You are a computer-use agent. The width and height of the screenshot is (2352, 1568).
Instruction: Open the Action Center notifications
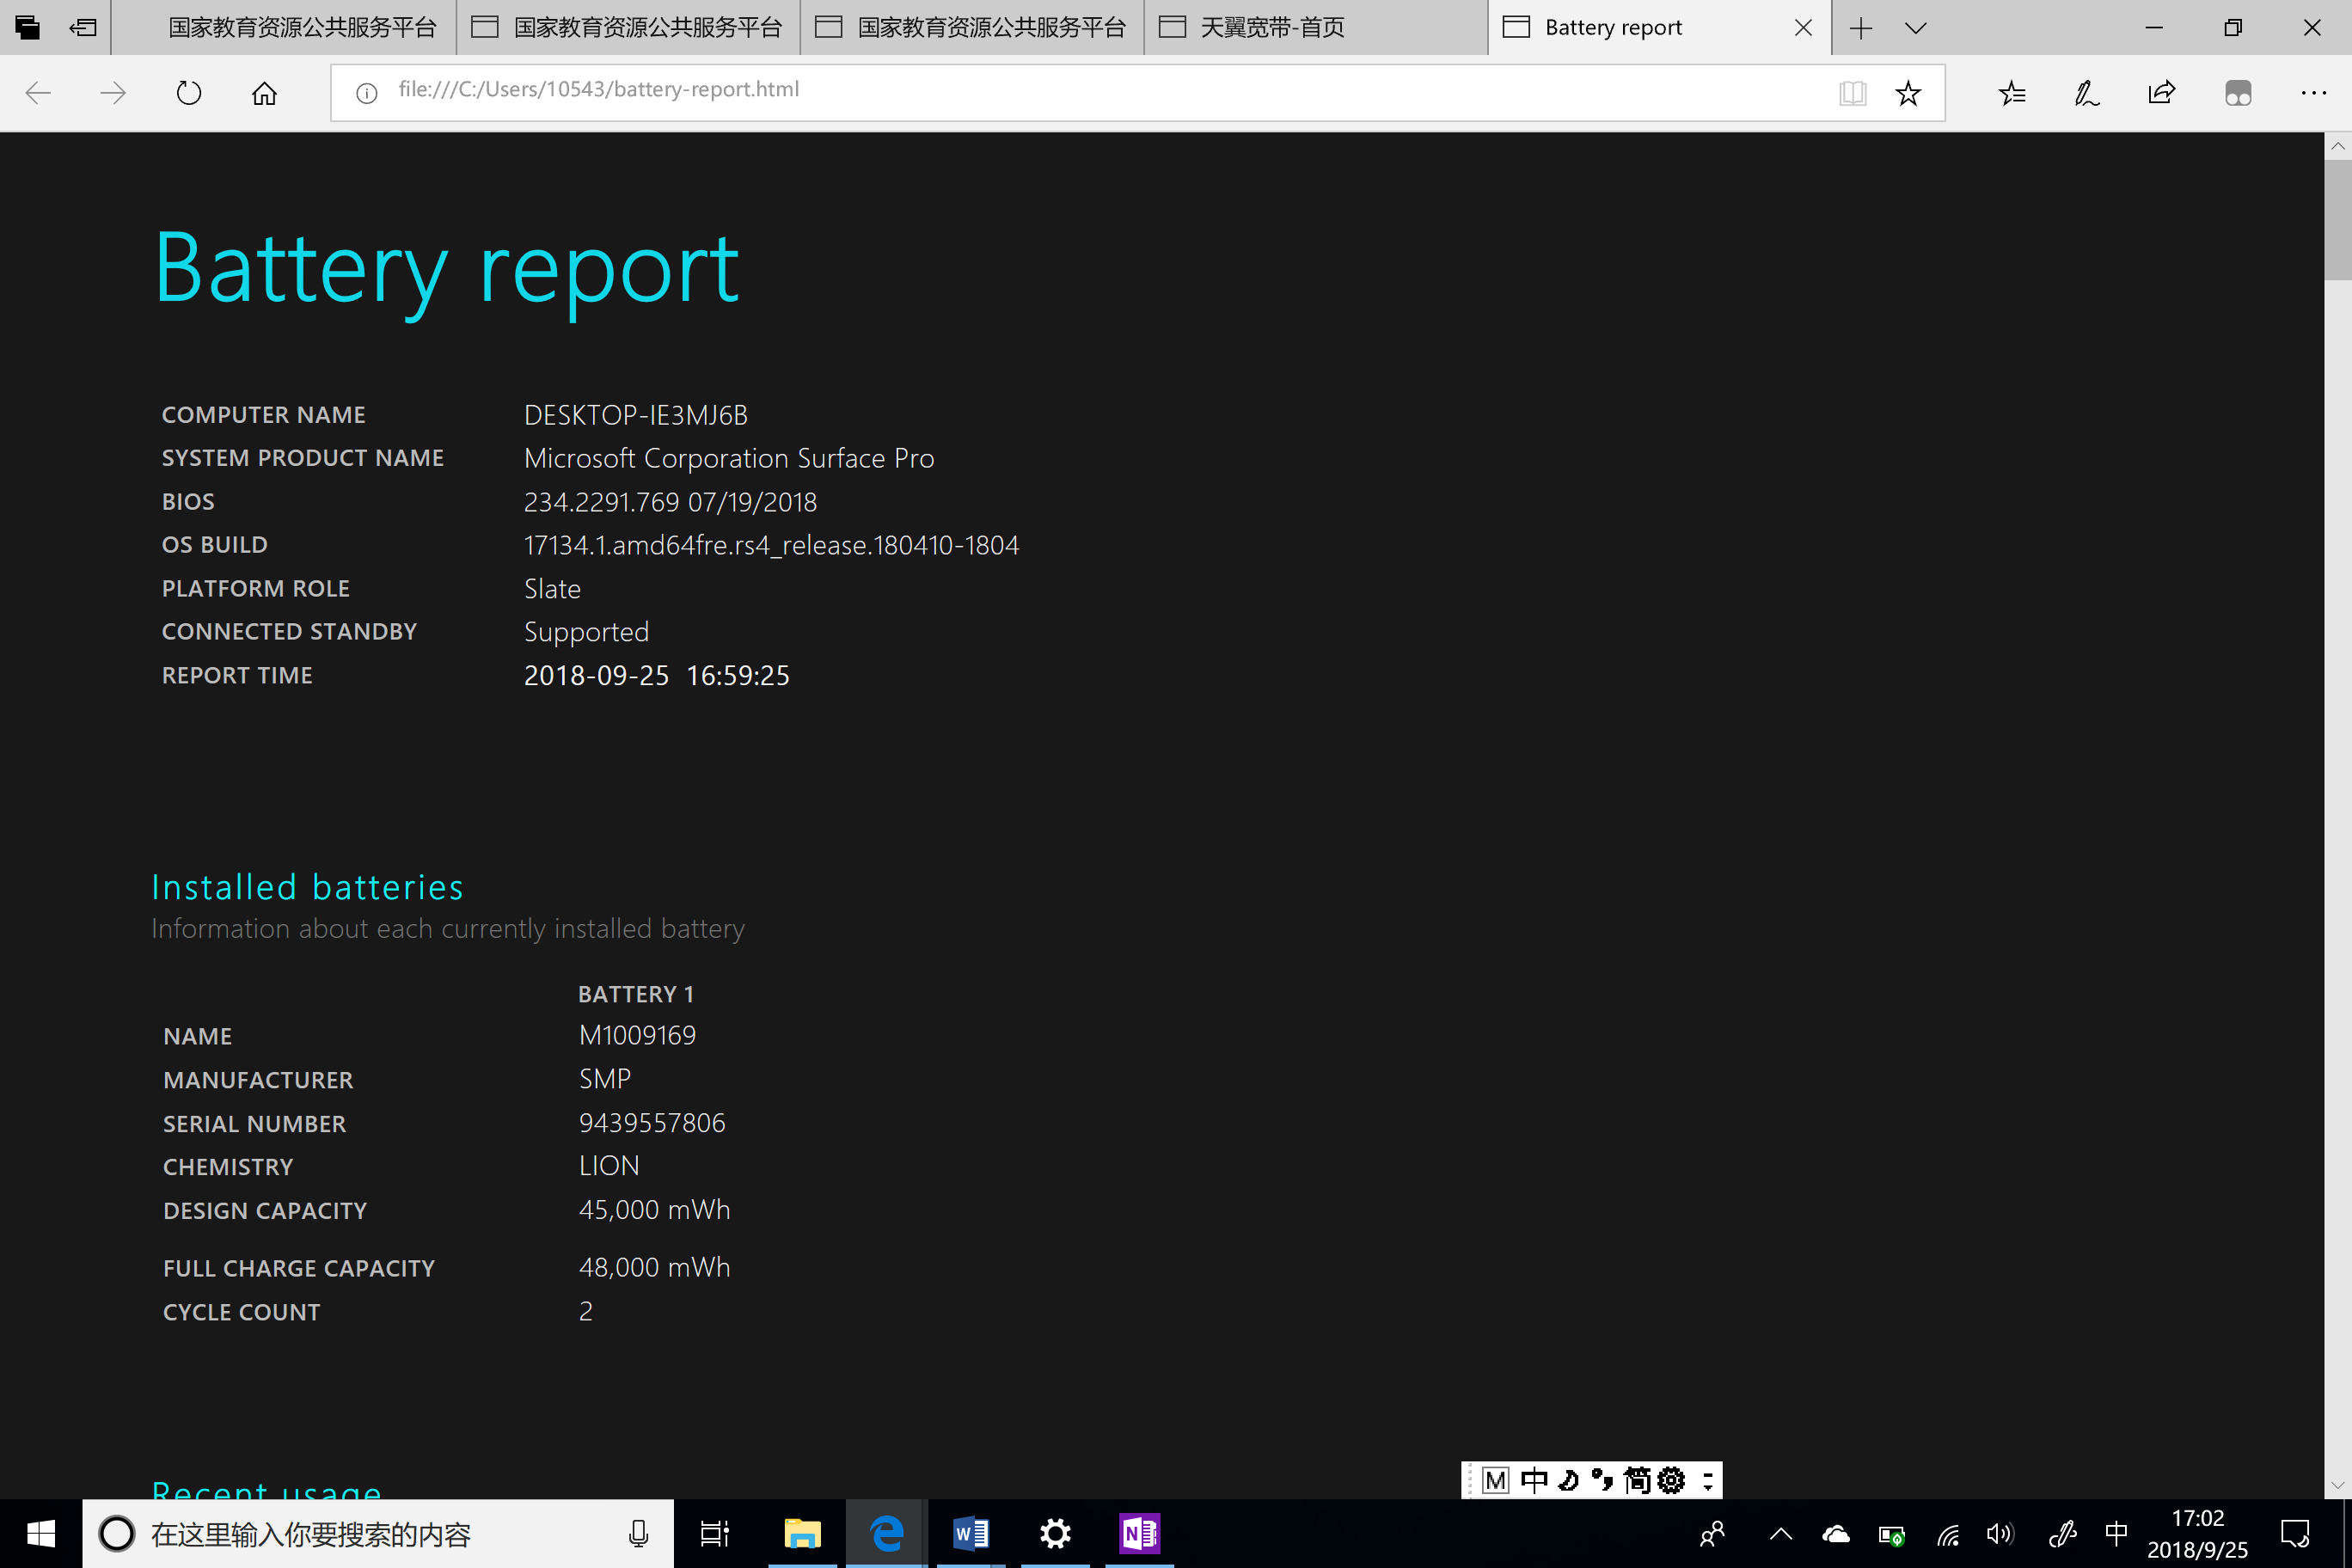pyautogui.click(x=2295, y=1533)
